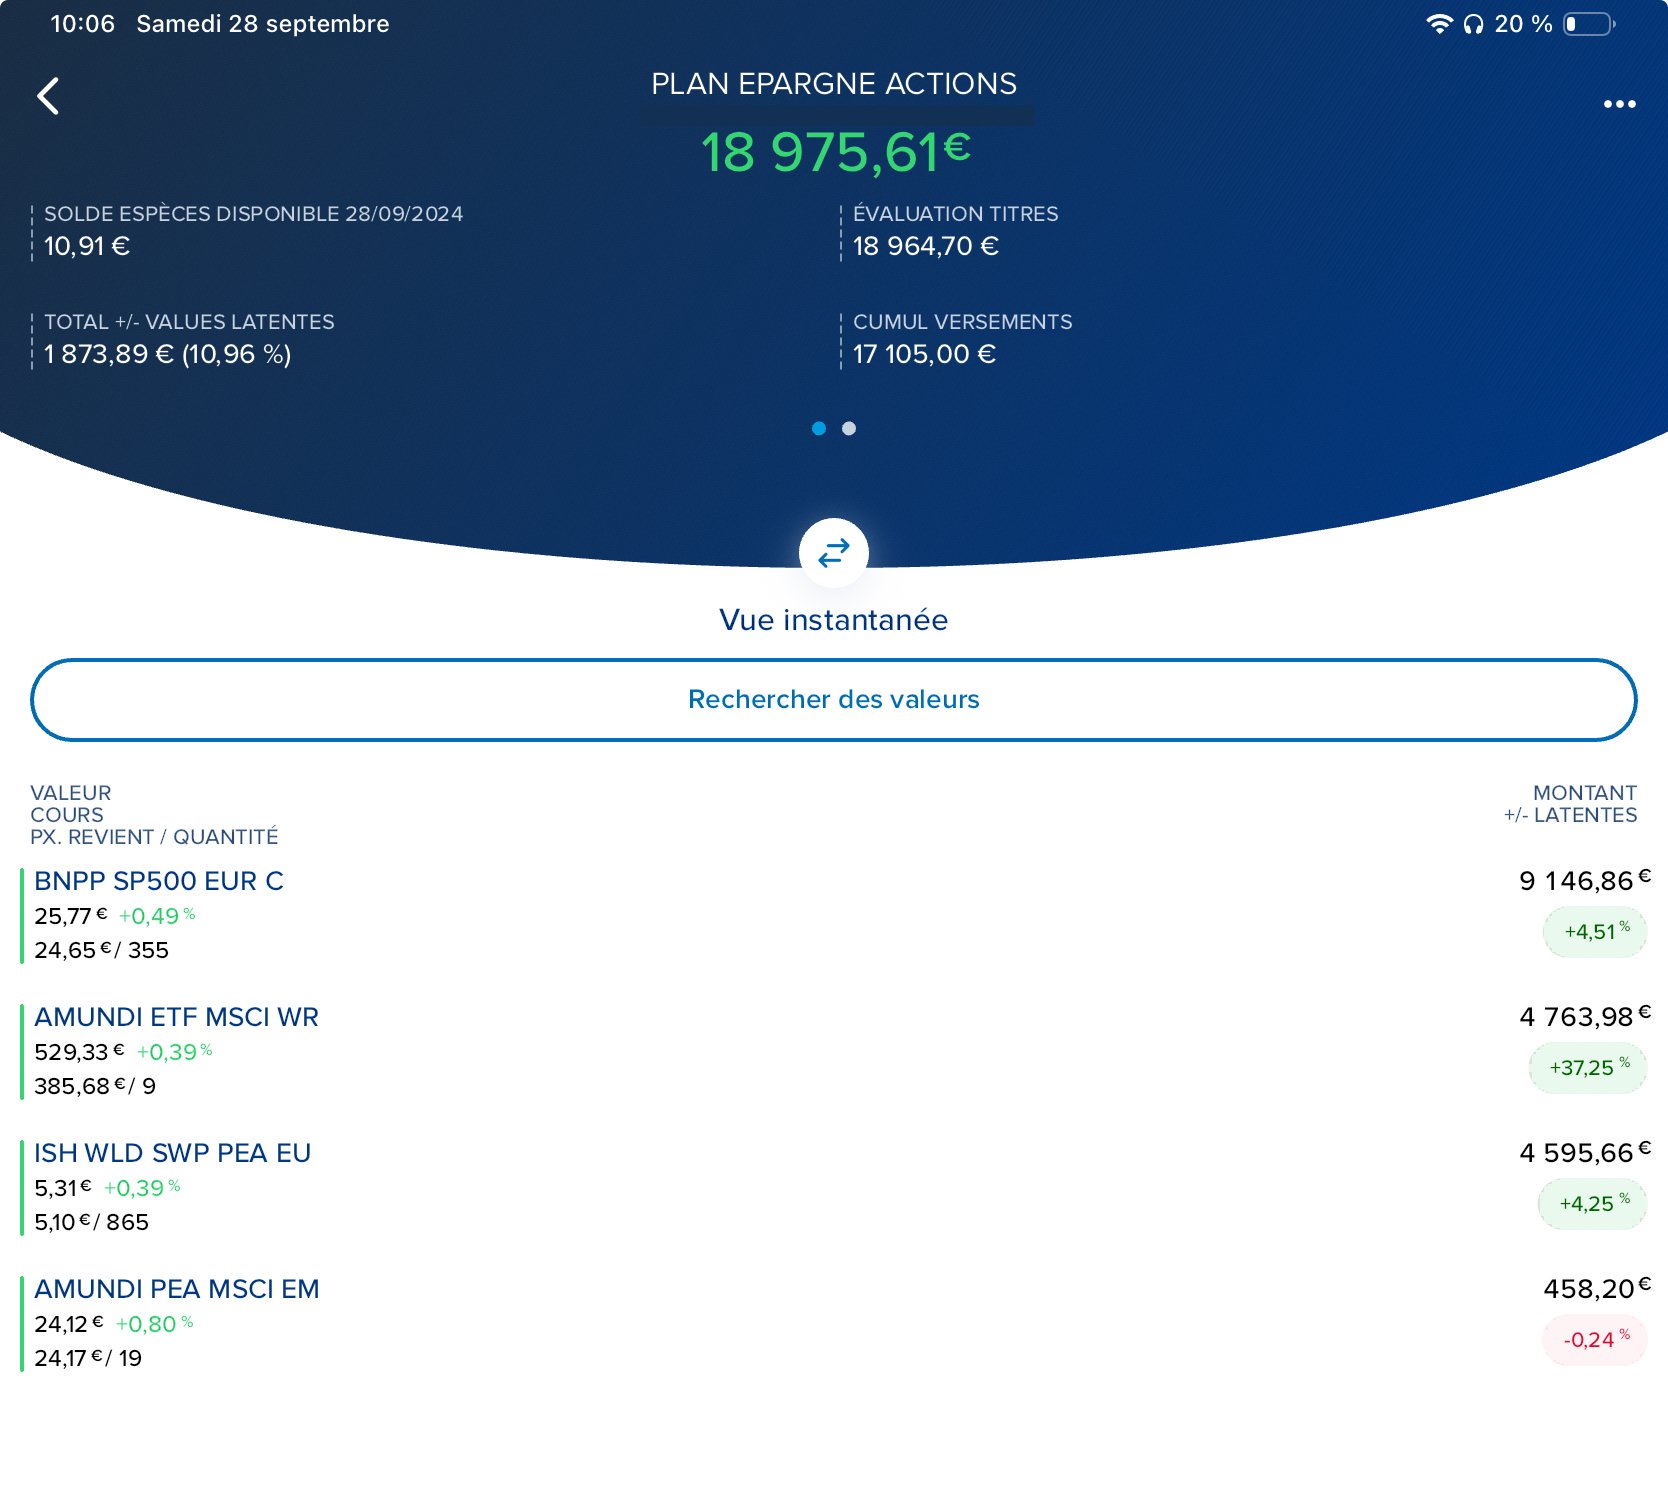Go back with the left chevron icon

[x=48, y=96]
